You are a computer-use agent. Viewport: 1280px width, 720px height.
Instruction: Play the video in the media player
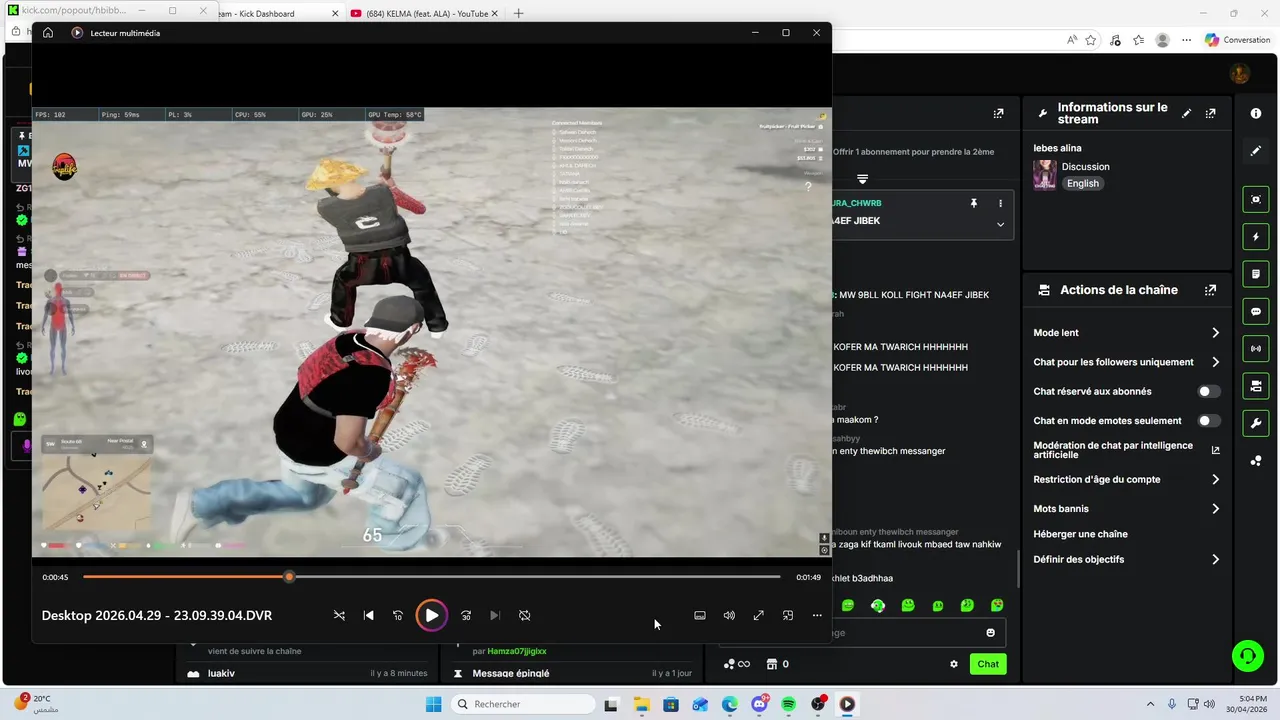431,615
